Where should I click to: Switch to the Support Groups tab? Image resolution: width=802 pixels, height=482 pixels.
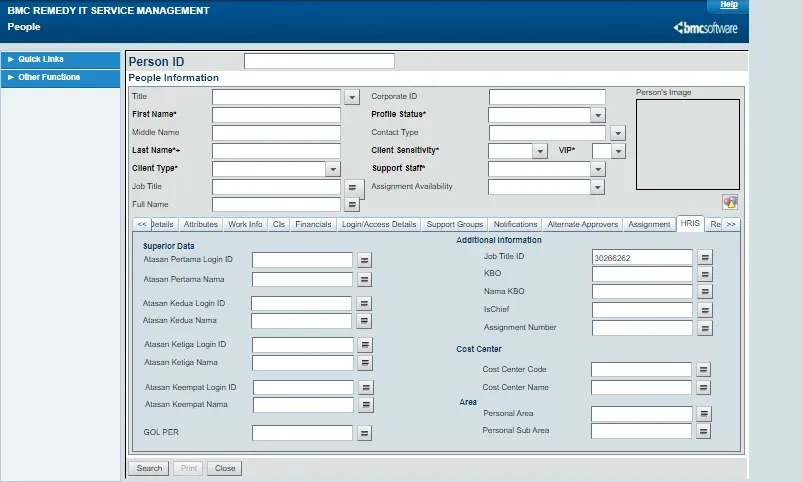click(x=455, y=224)
